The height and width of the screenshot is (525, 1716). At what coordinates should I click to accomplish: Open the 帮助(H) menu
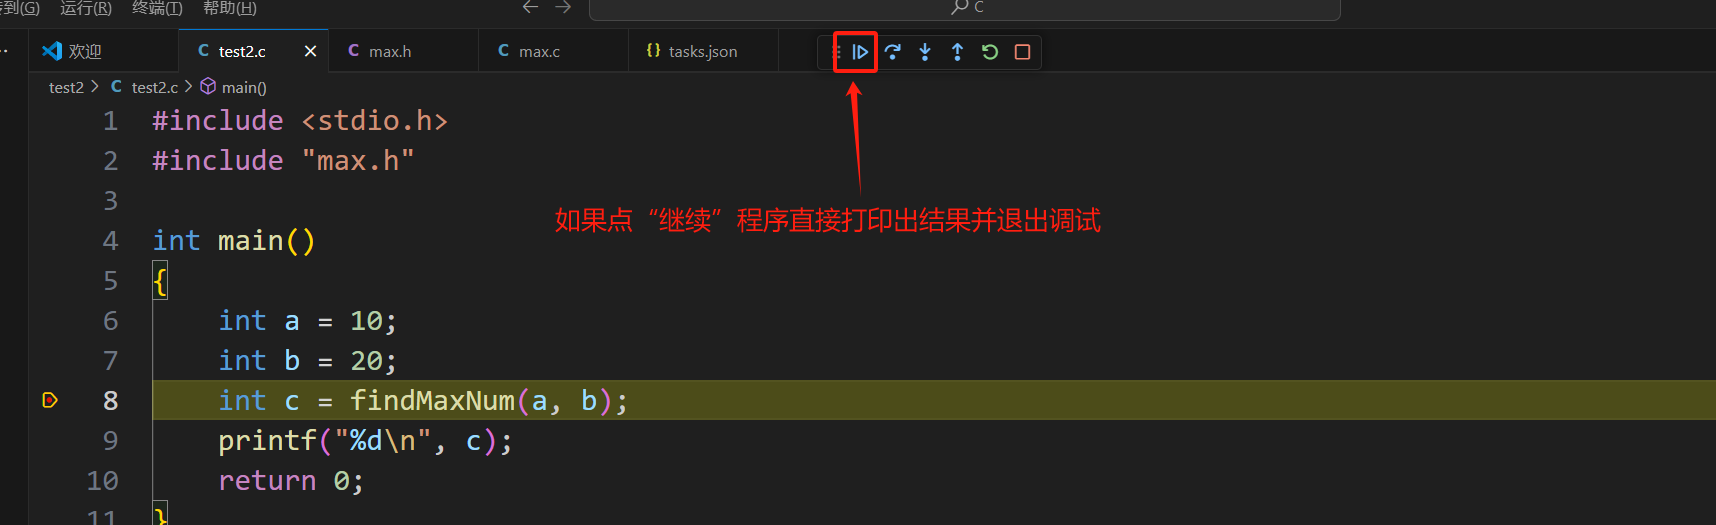230,8
